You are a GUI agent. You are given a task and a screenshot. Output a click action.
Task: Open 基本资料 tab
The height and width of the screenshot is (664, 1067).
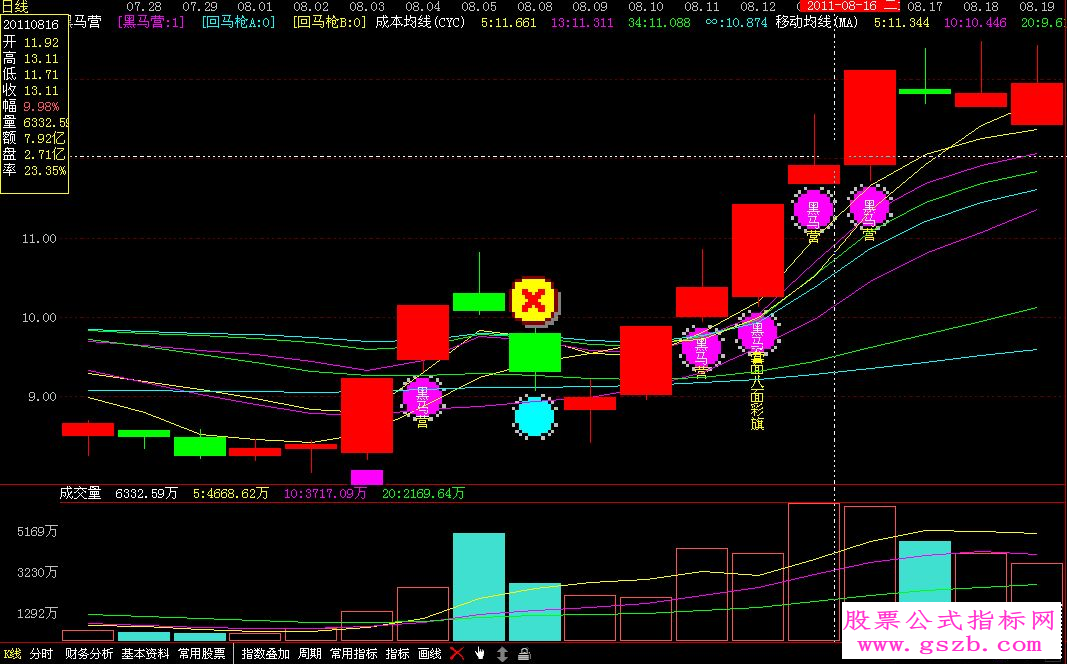(146, 654)
